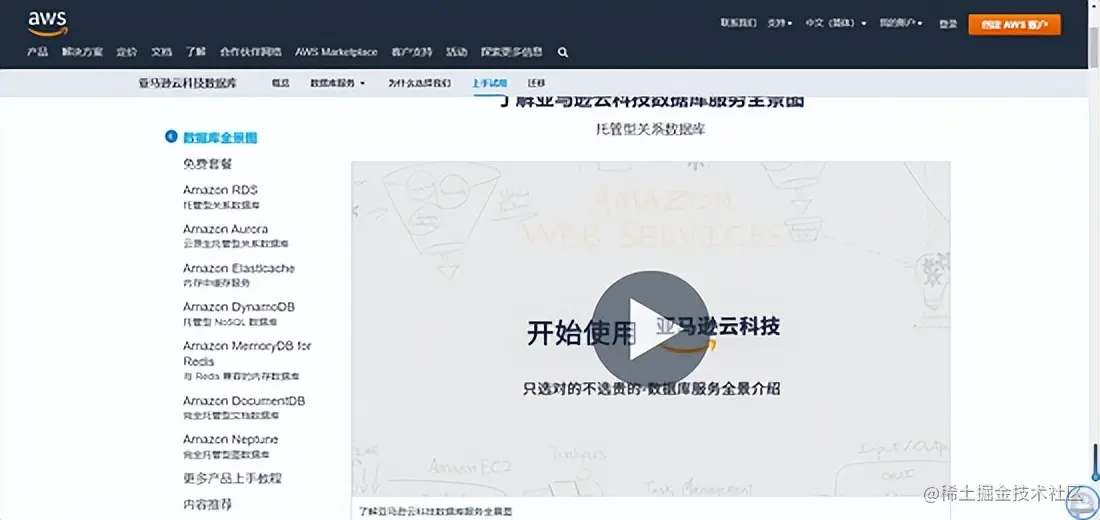Open the 文档 nav item
Image resolution: width=1100 pixels, height=520 pixels.
pos(161,52)
